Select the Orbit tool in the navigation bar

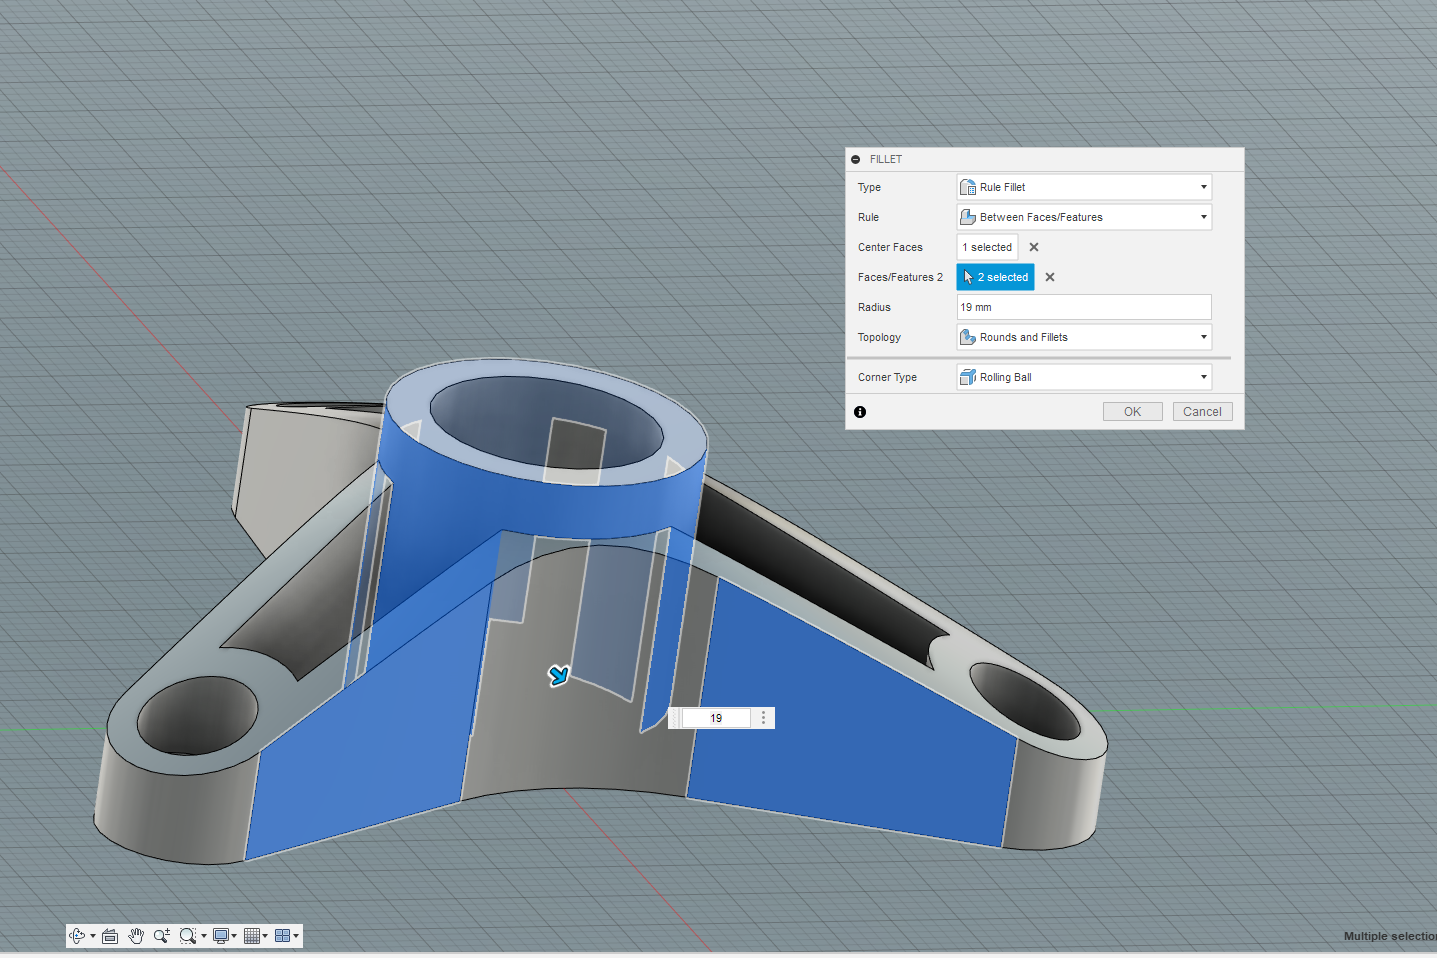78,936
